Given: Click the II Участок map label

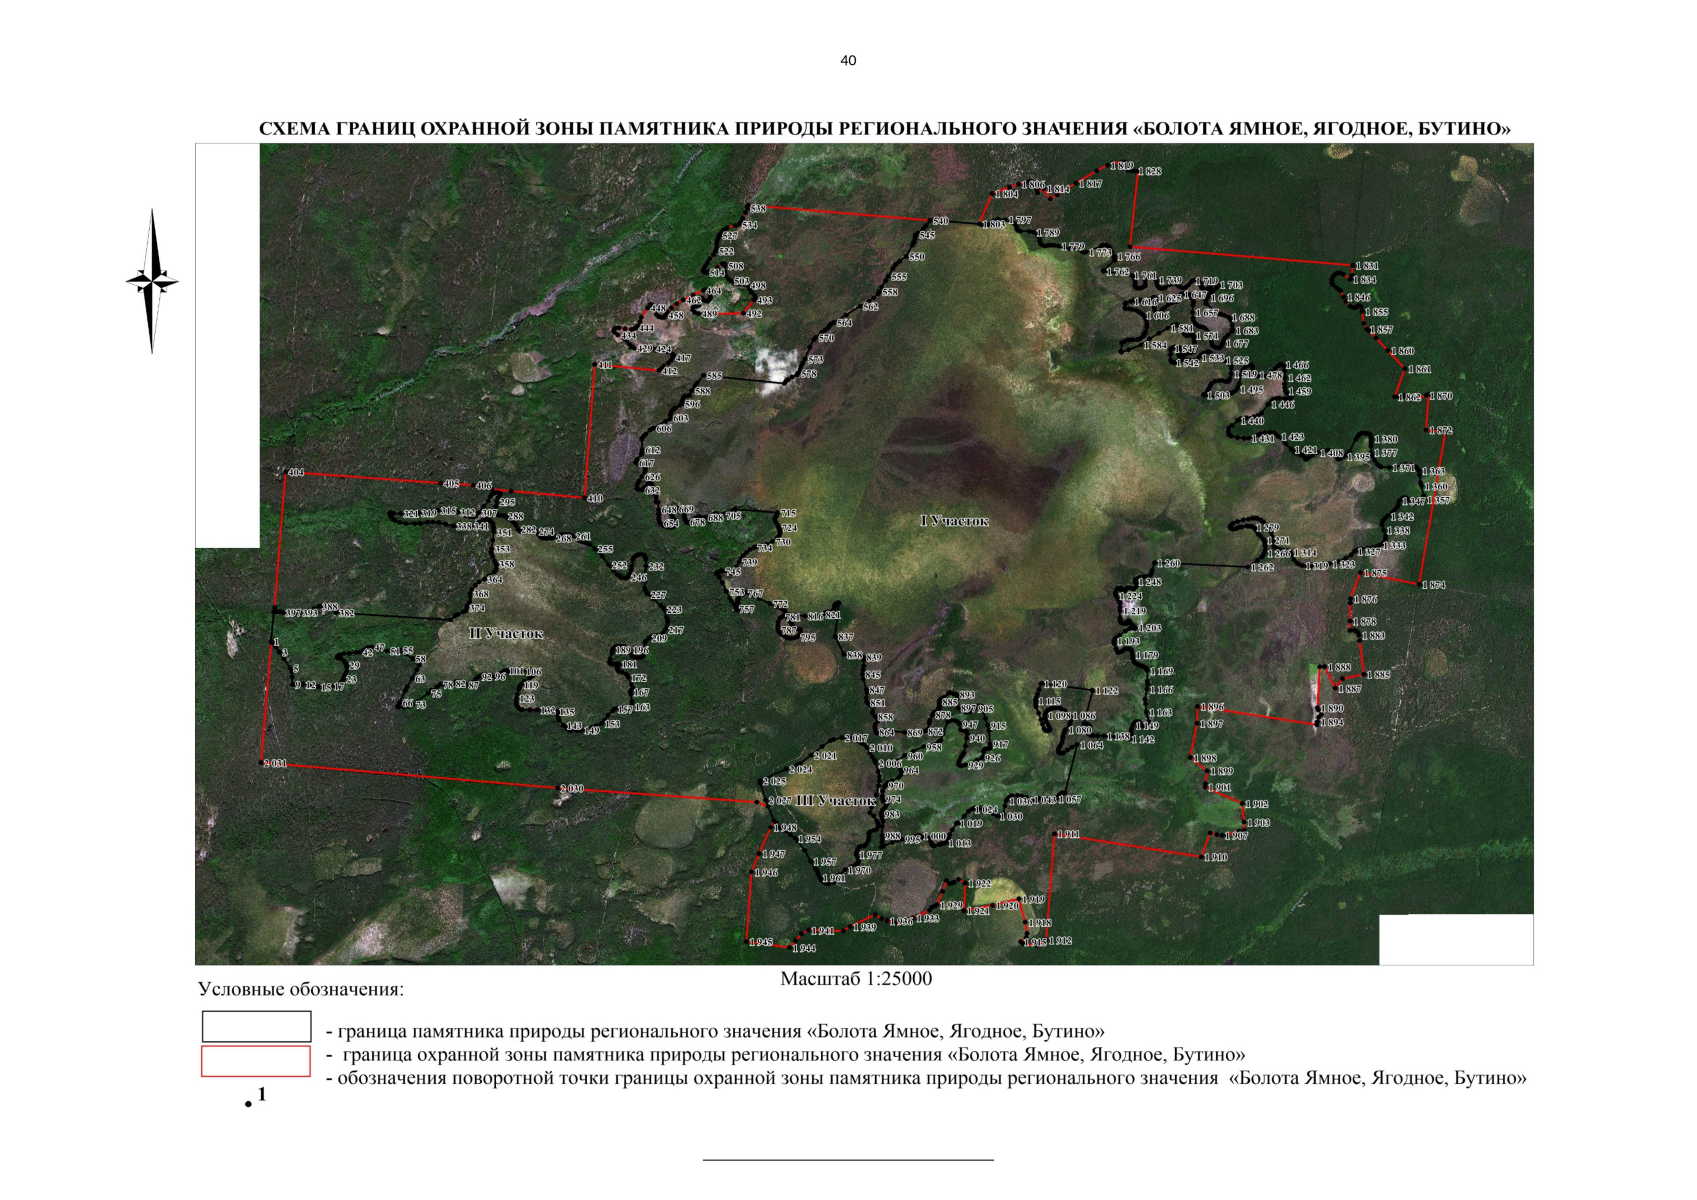Looking at the screenshot, I should [x=506, y=633].
